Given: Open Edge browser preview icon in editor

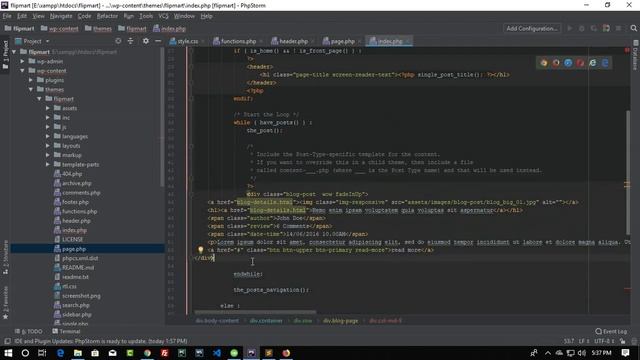Looking at the screenshot, I should pyautogui.click(x=605, y=63).
